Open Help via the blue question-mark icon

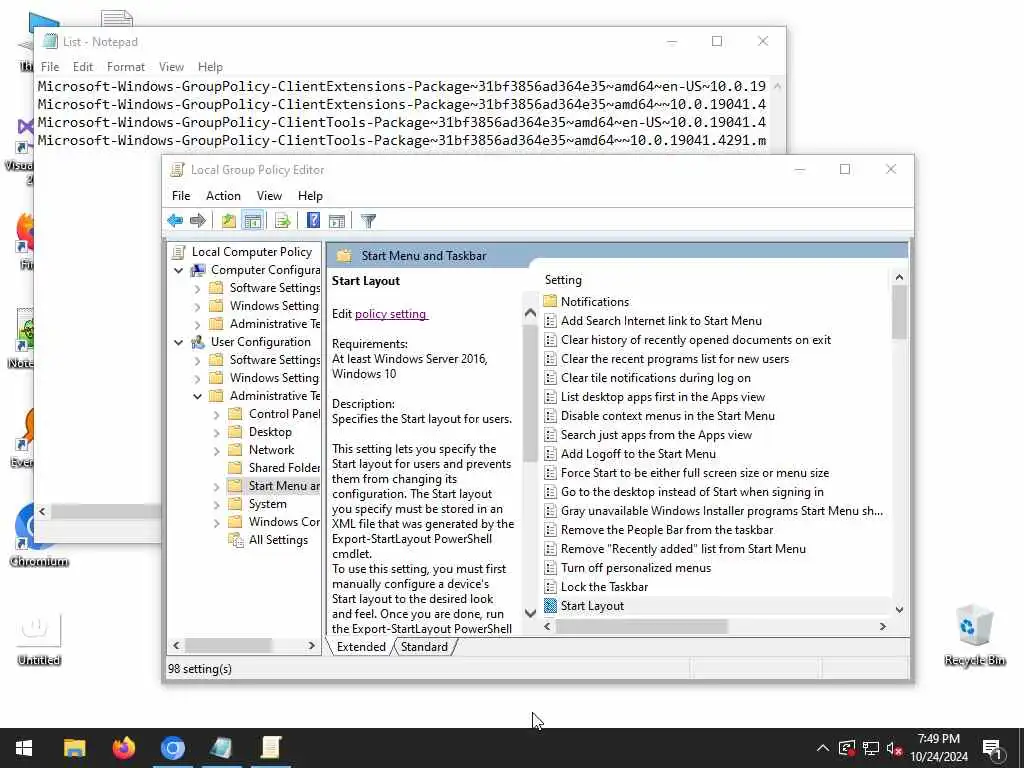[313, 221]
